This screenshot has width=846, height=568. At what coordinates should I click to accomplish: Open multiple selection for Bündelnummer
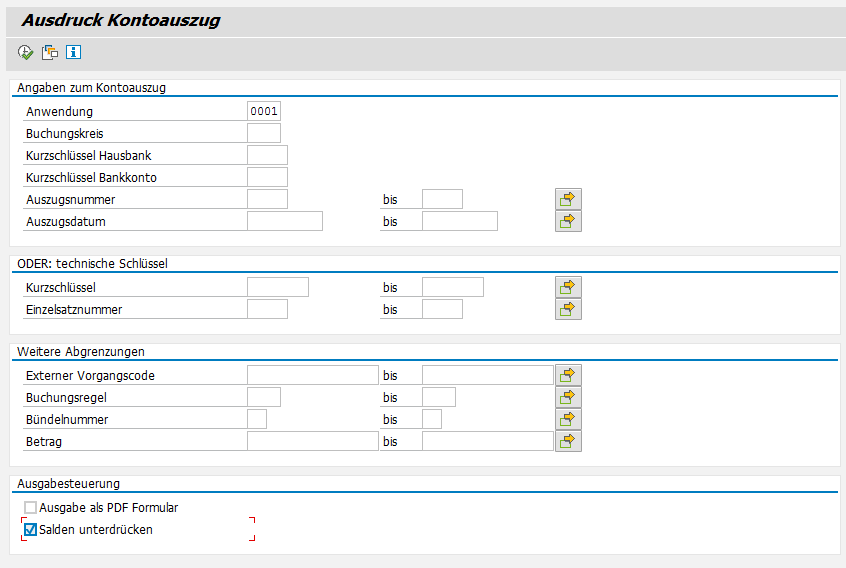[568, 419]
